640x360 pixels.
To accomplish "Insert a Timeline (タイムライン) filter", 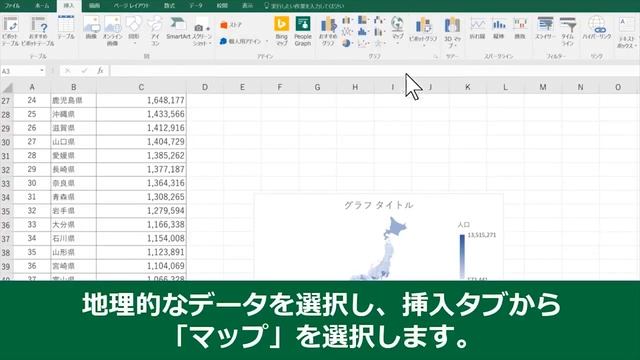I will point(568,31).
